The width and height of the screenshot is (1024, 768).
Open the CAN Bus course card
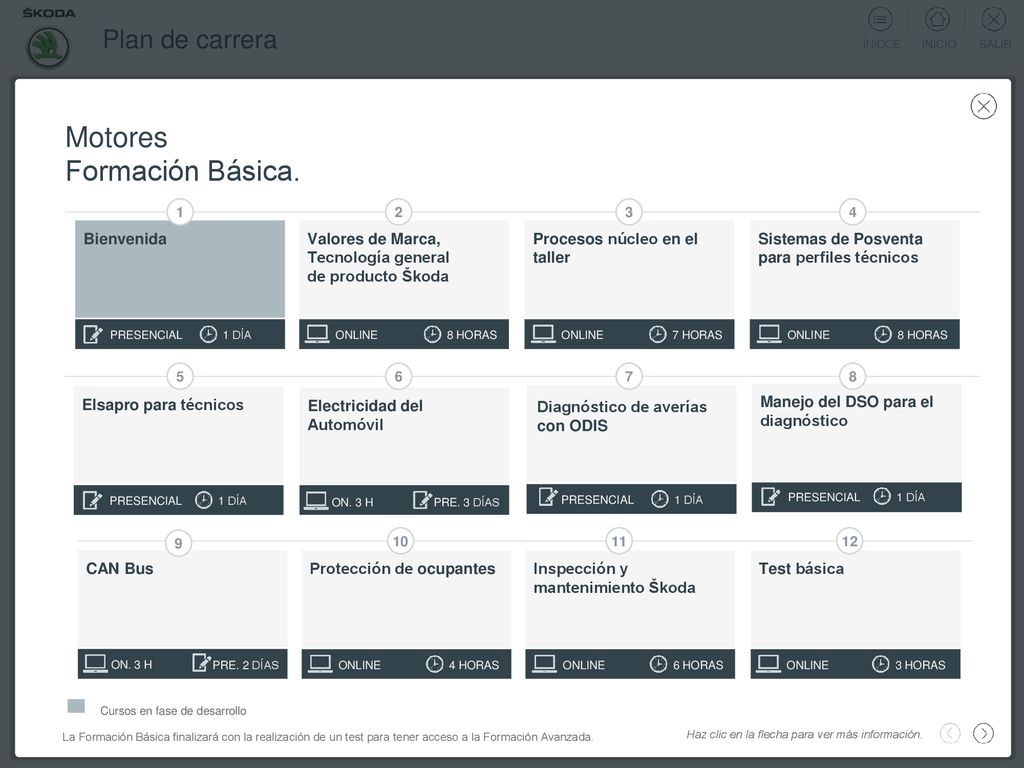click(x=182, y=615)
